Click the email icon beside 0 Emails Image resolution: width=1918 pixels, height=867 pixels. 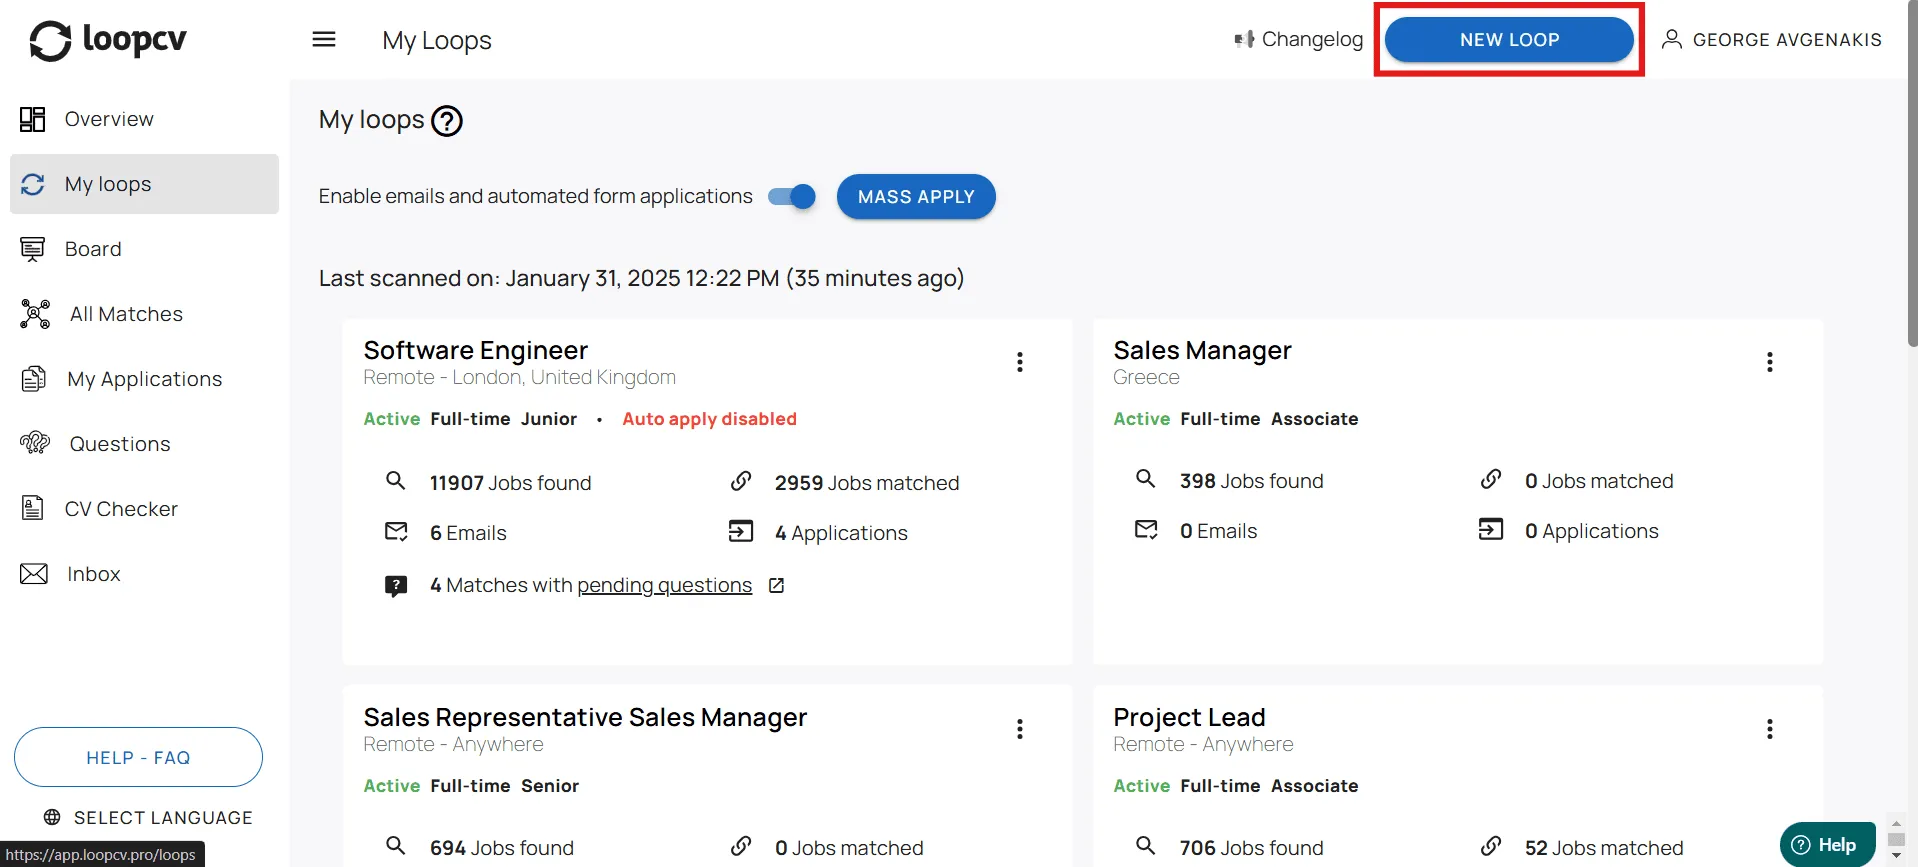1146,529
